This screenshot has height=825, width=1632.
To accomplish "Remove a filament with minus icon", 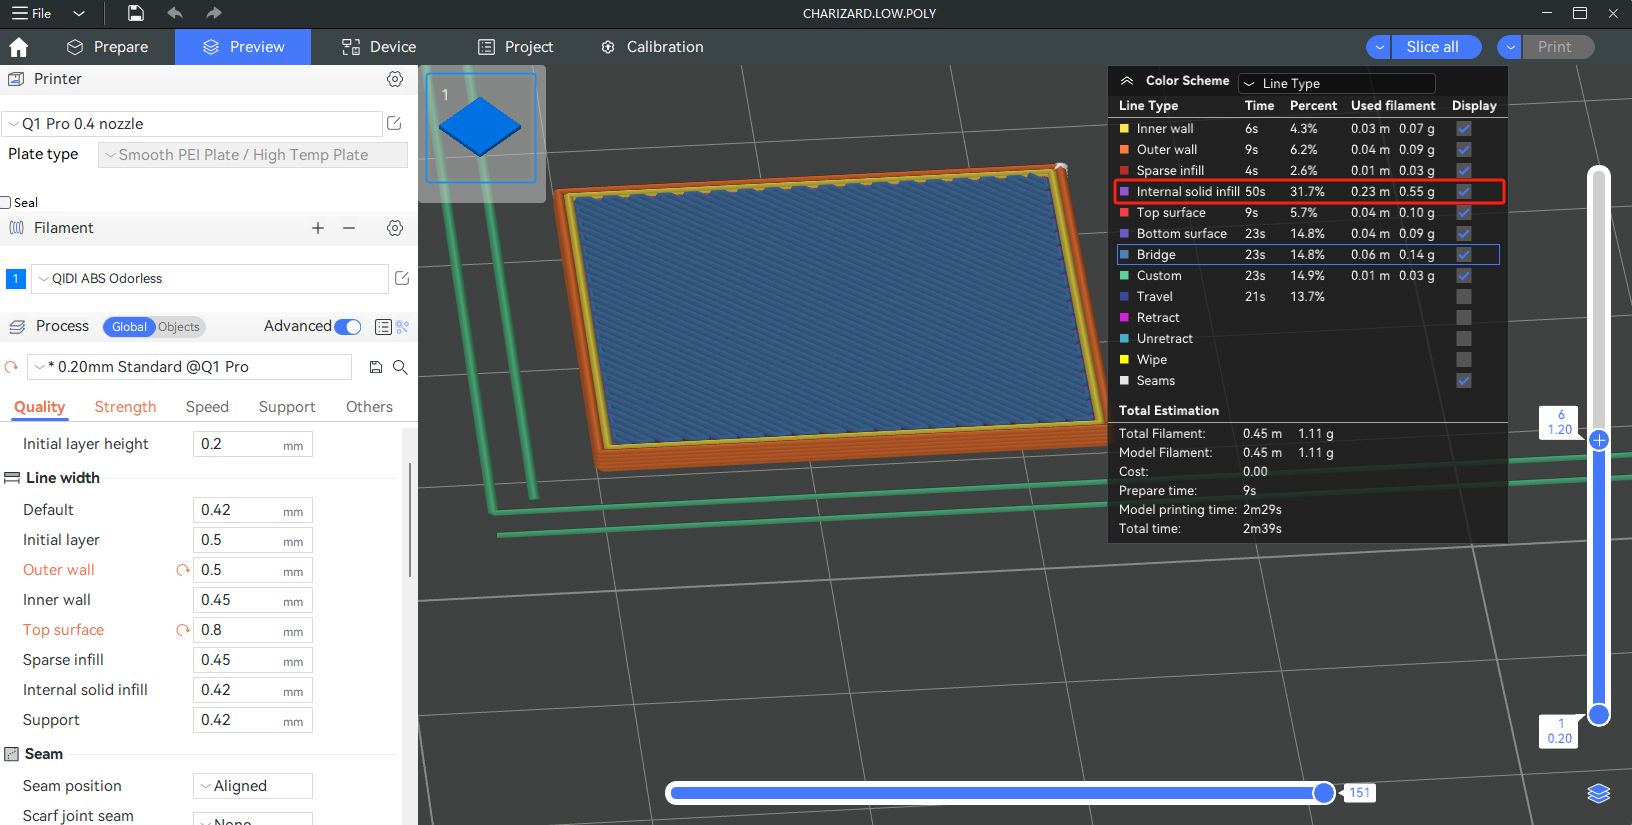I will click(349, 228).
